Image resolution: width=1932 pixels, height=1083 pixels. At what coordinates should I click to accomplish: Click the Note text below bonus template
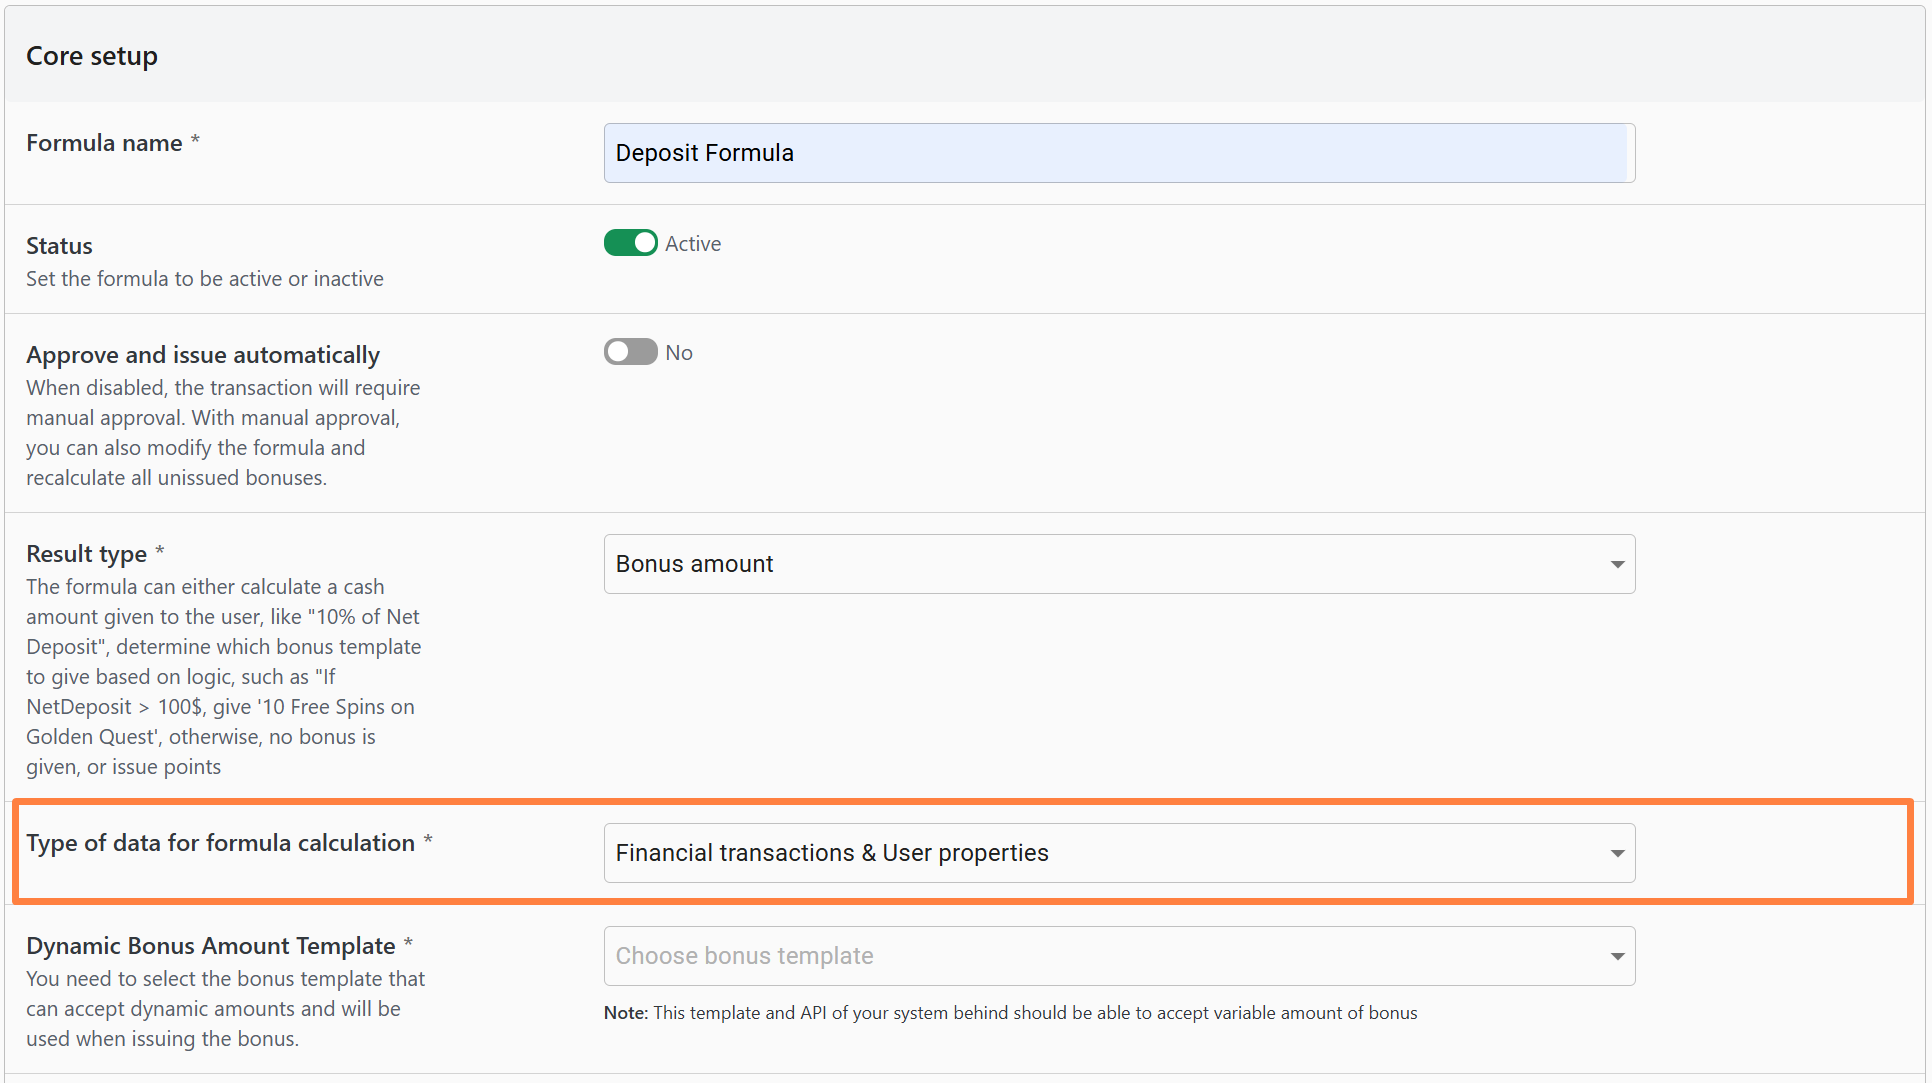coord(1010,1013)
